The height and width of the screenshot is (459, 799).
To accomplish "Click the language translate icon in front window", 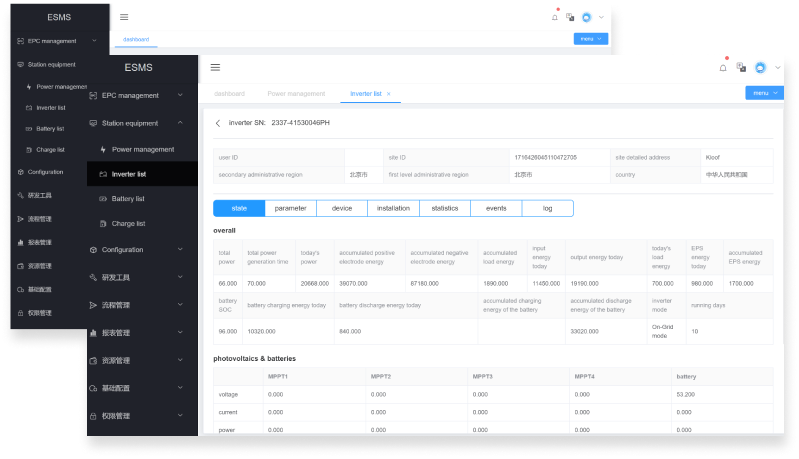I will pyautogui.click(x=741, y=67).
